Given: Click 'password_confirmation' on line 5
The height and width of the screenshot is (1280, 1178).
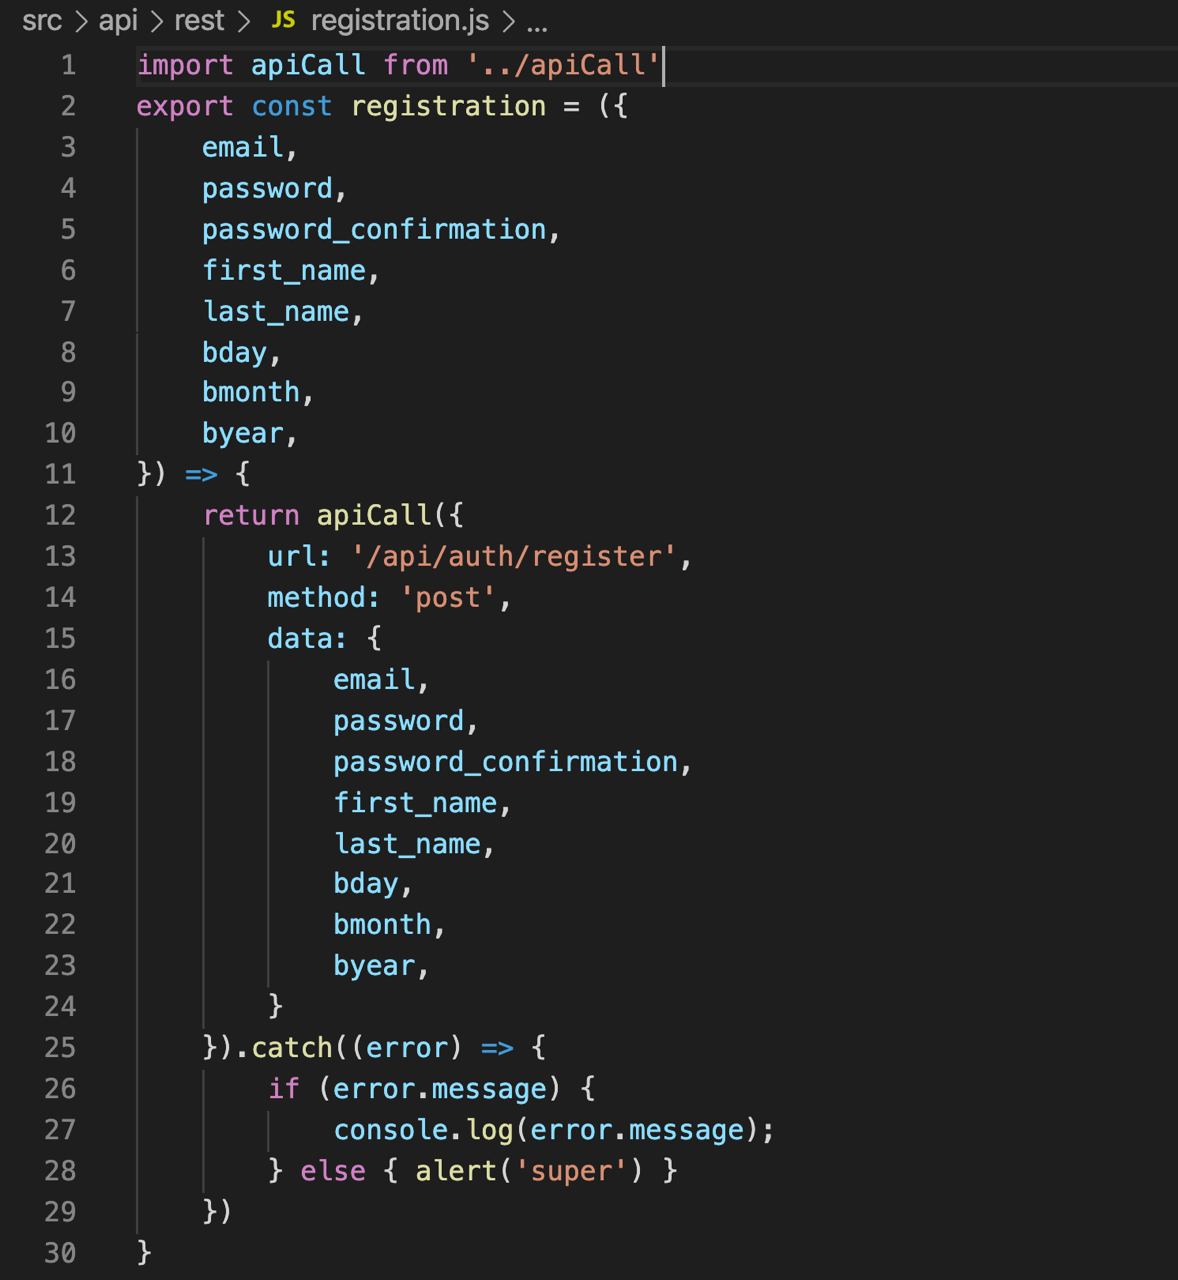Looking at the screenshot, I should [374, 229].
